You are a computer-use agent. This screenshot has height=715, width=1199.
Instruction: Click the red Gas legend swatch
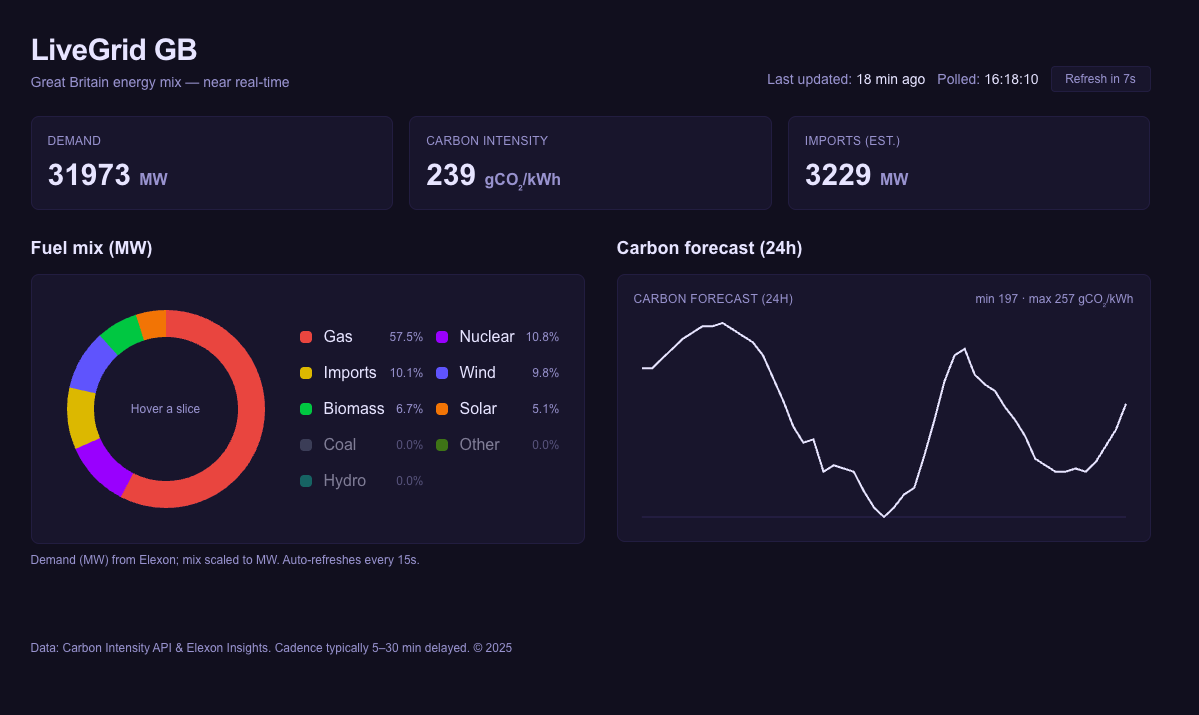click(306, 337)
